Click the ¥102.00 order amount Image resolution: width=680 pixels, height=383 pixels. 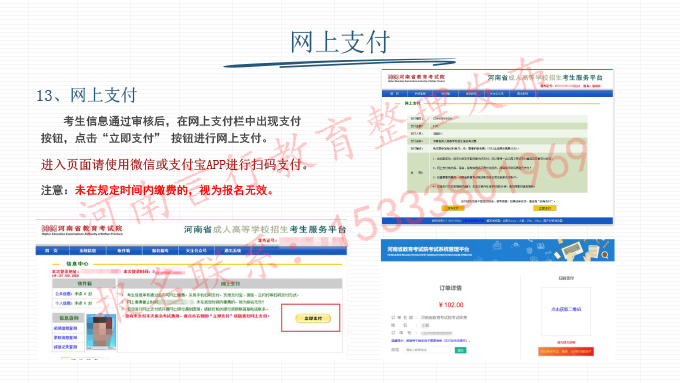(x=451, y=304)
